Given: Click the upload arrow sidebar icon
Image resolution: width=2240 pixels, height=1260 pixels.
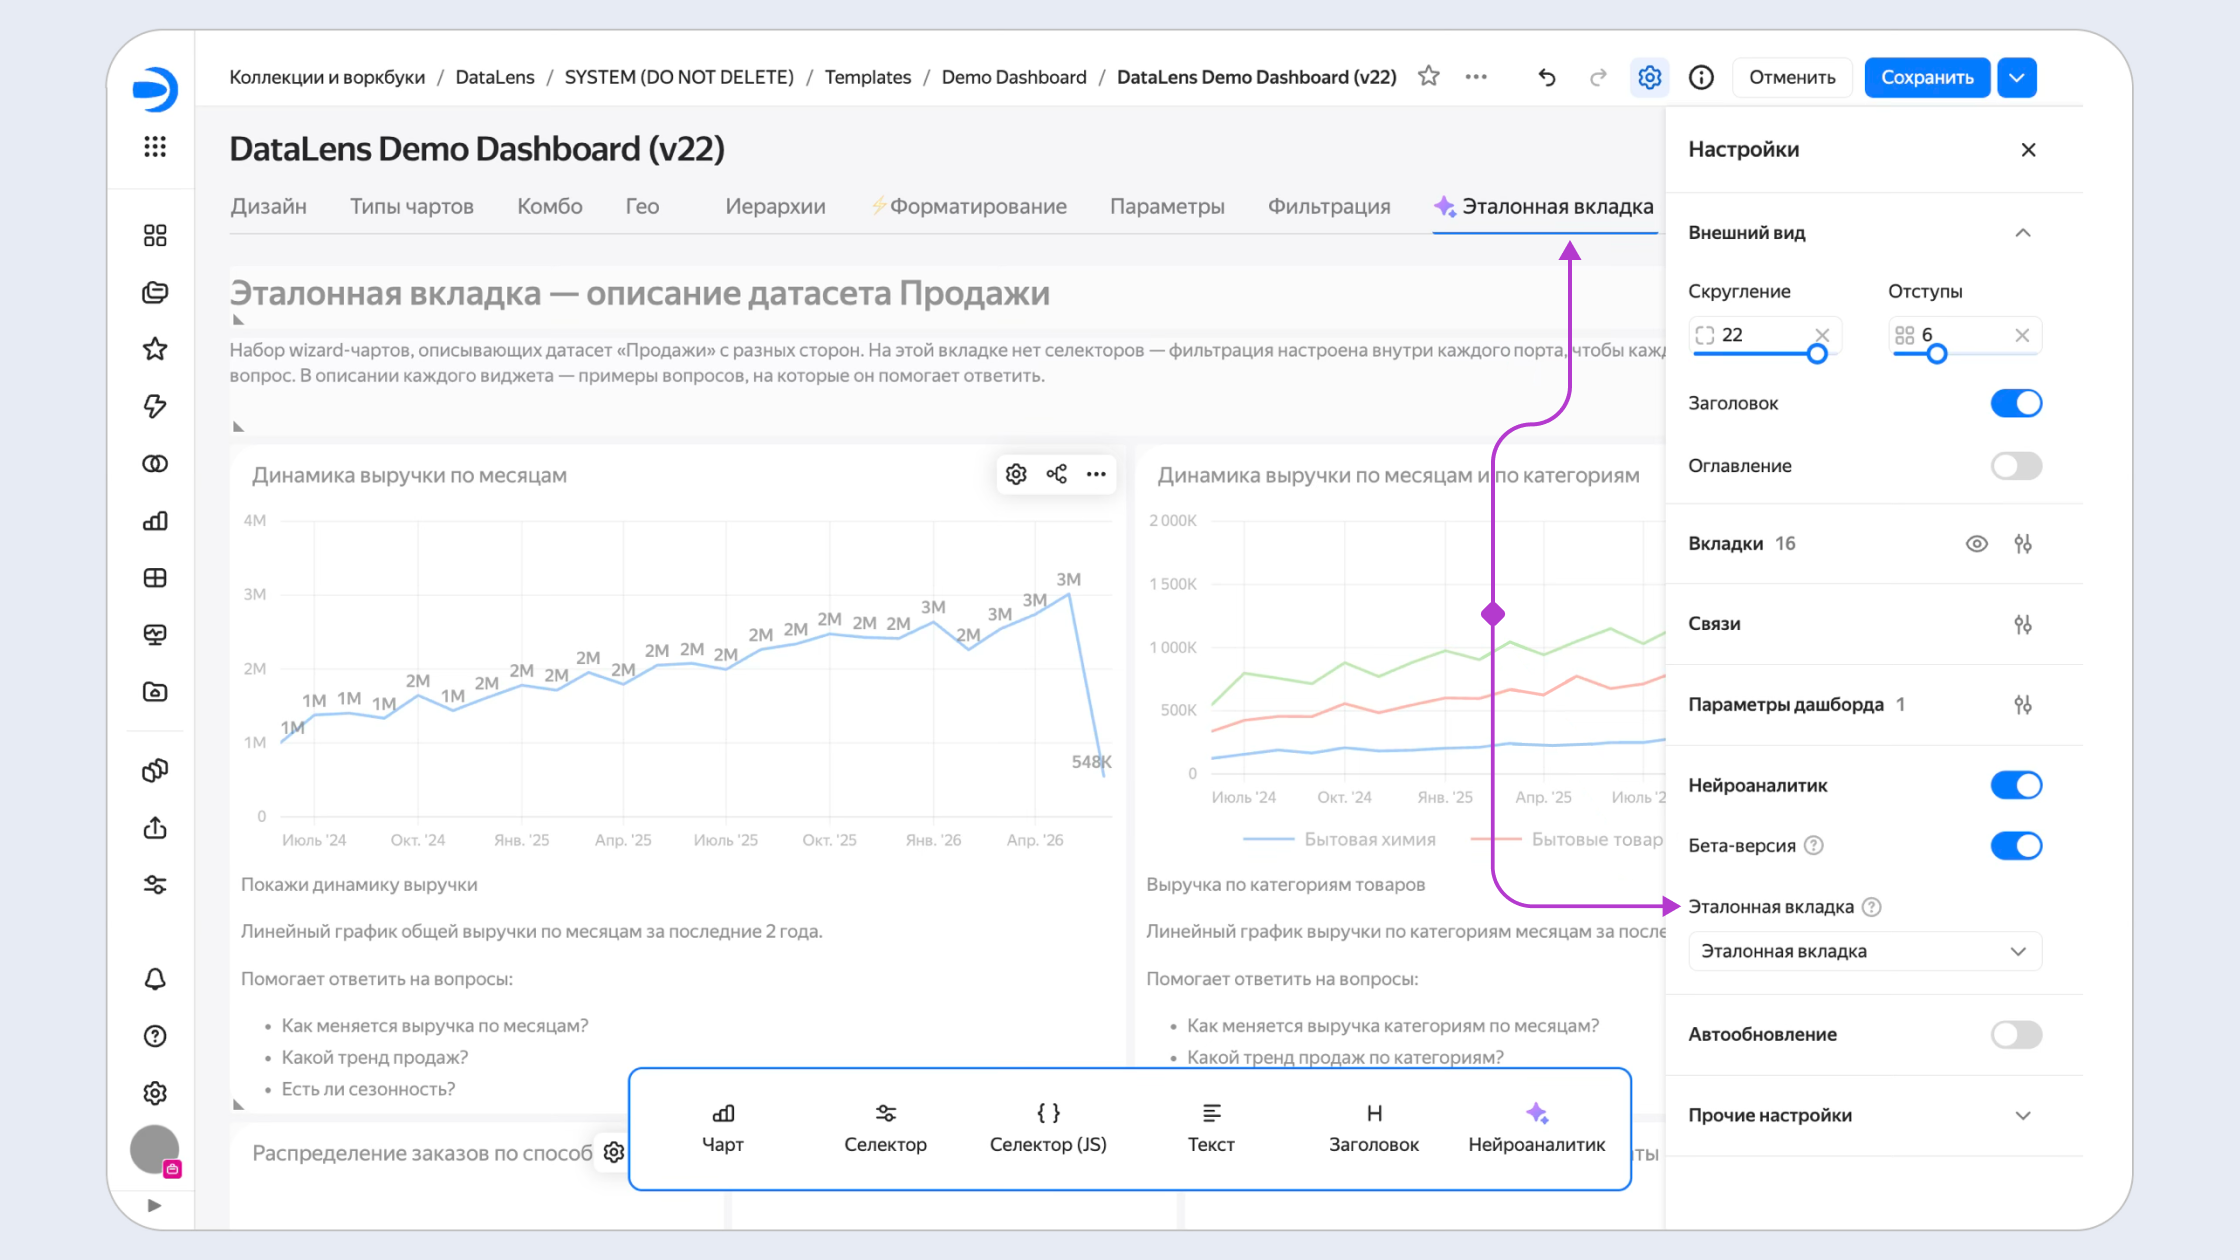Looking at the screenshot, I should point(155,828).
